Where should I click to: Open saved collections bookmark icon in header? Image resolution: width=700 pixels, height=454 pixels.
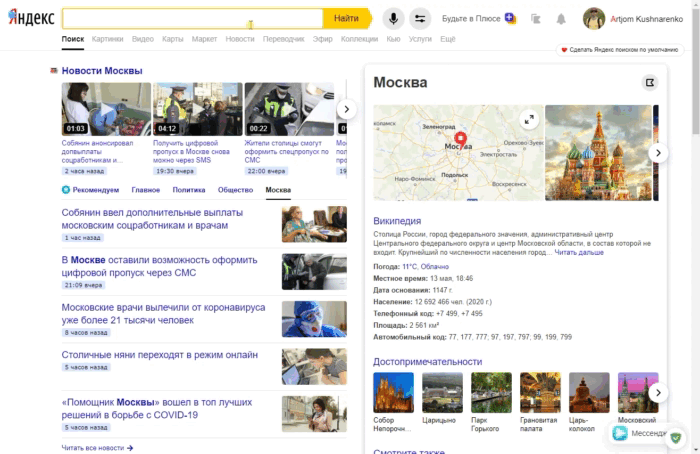535,19
